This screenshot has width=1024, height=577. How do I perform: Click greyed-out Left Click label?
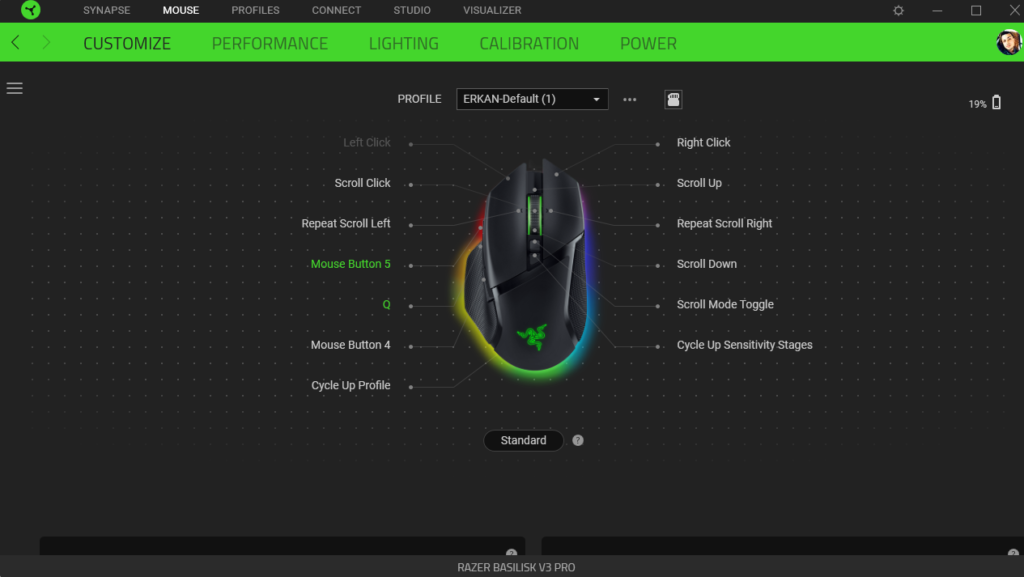pos(367,142)
